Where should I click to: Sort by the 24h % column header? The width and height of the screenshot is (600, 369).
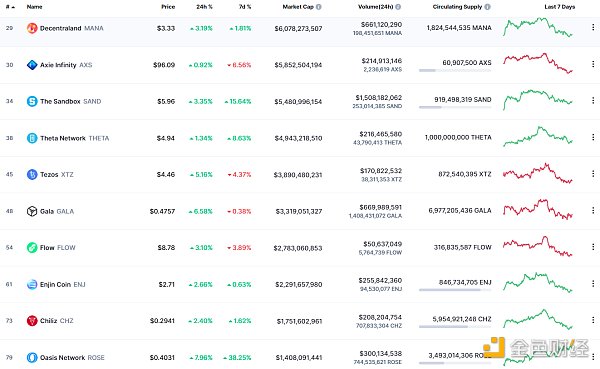[204, 7]
